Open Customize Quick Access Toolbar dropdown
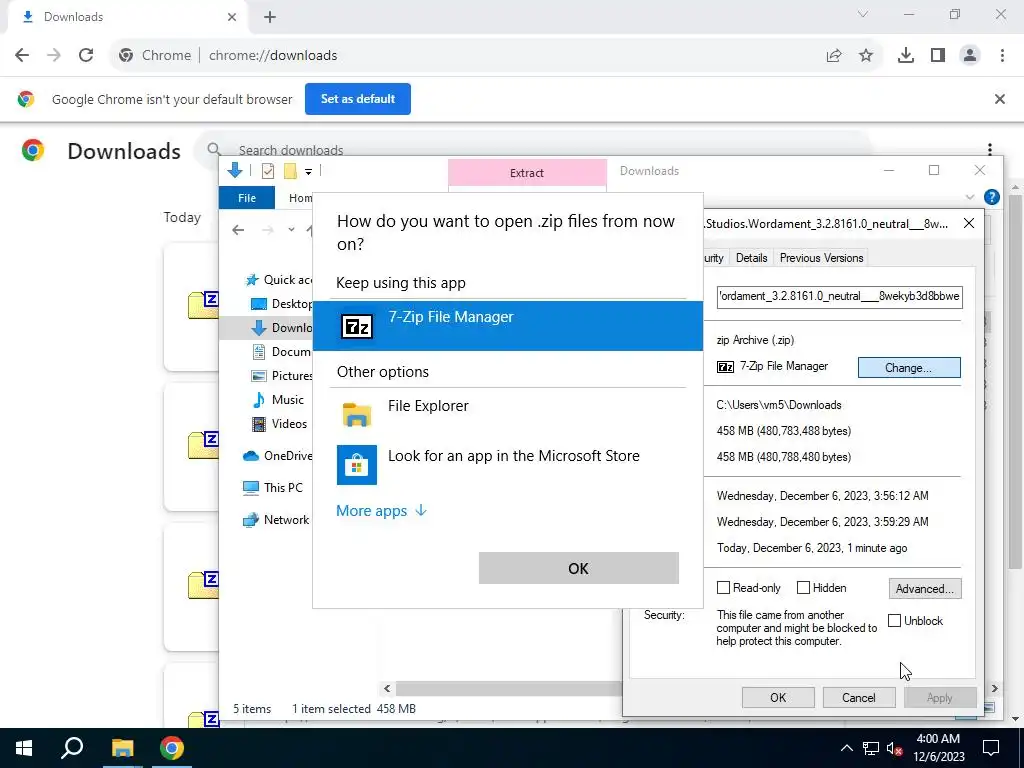Viewport: 1024px width, 768px height. point(308,172)
